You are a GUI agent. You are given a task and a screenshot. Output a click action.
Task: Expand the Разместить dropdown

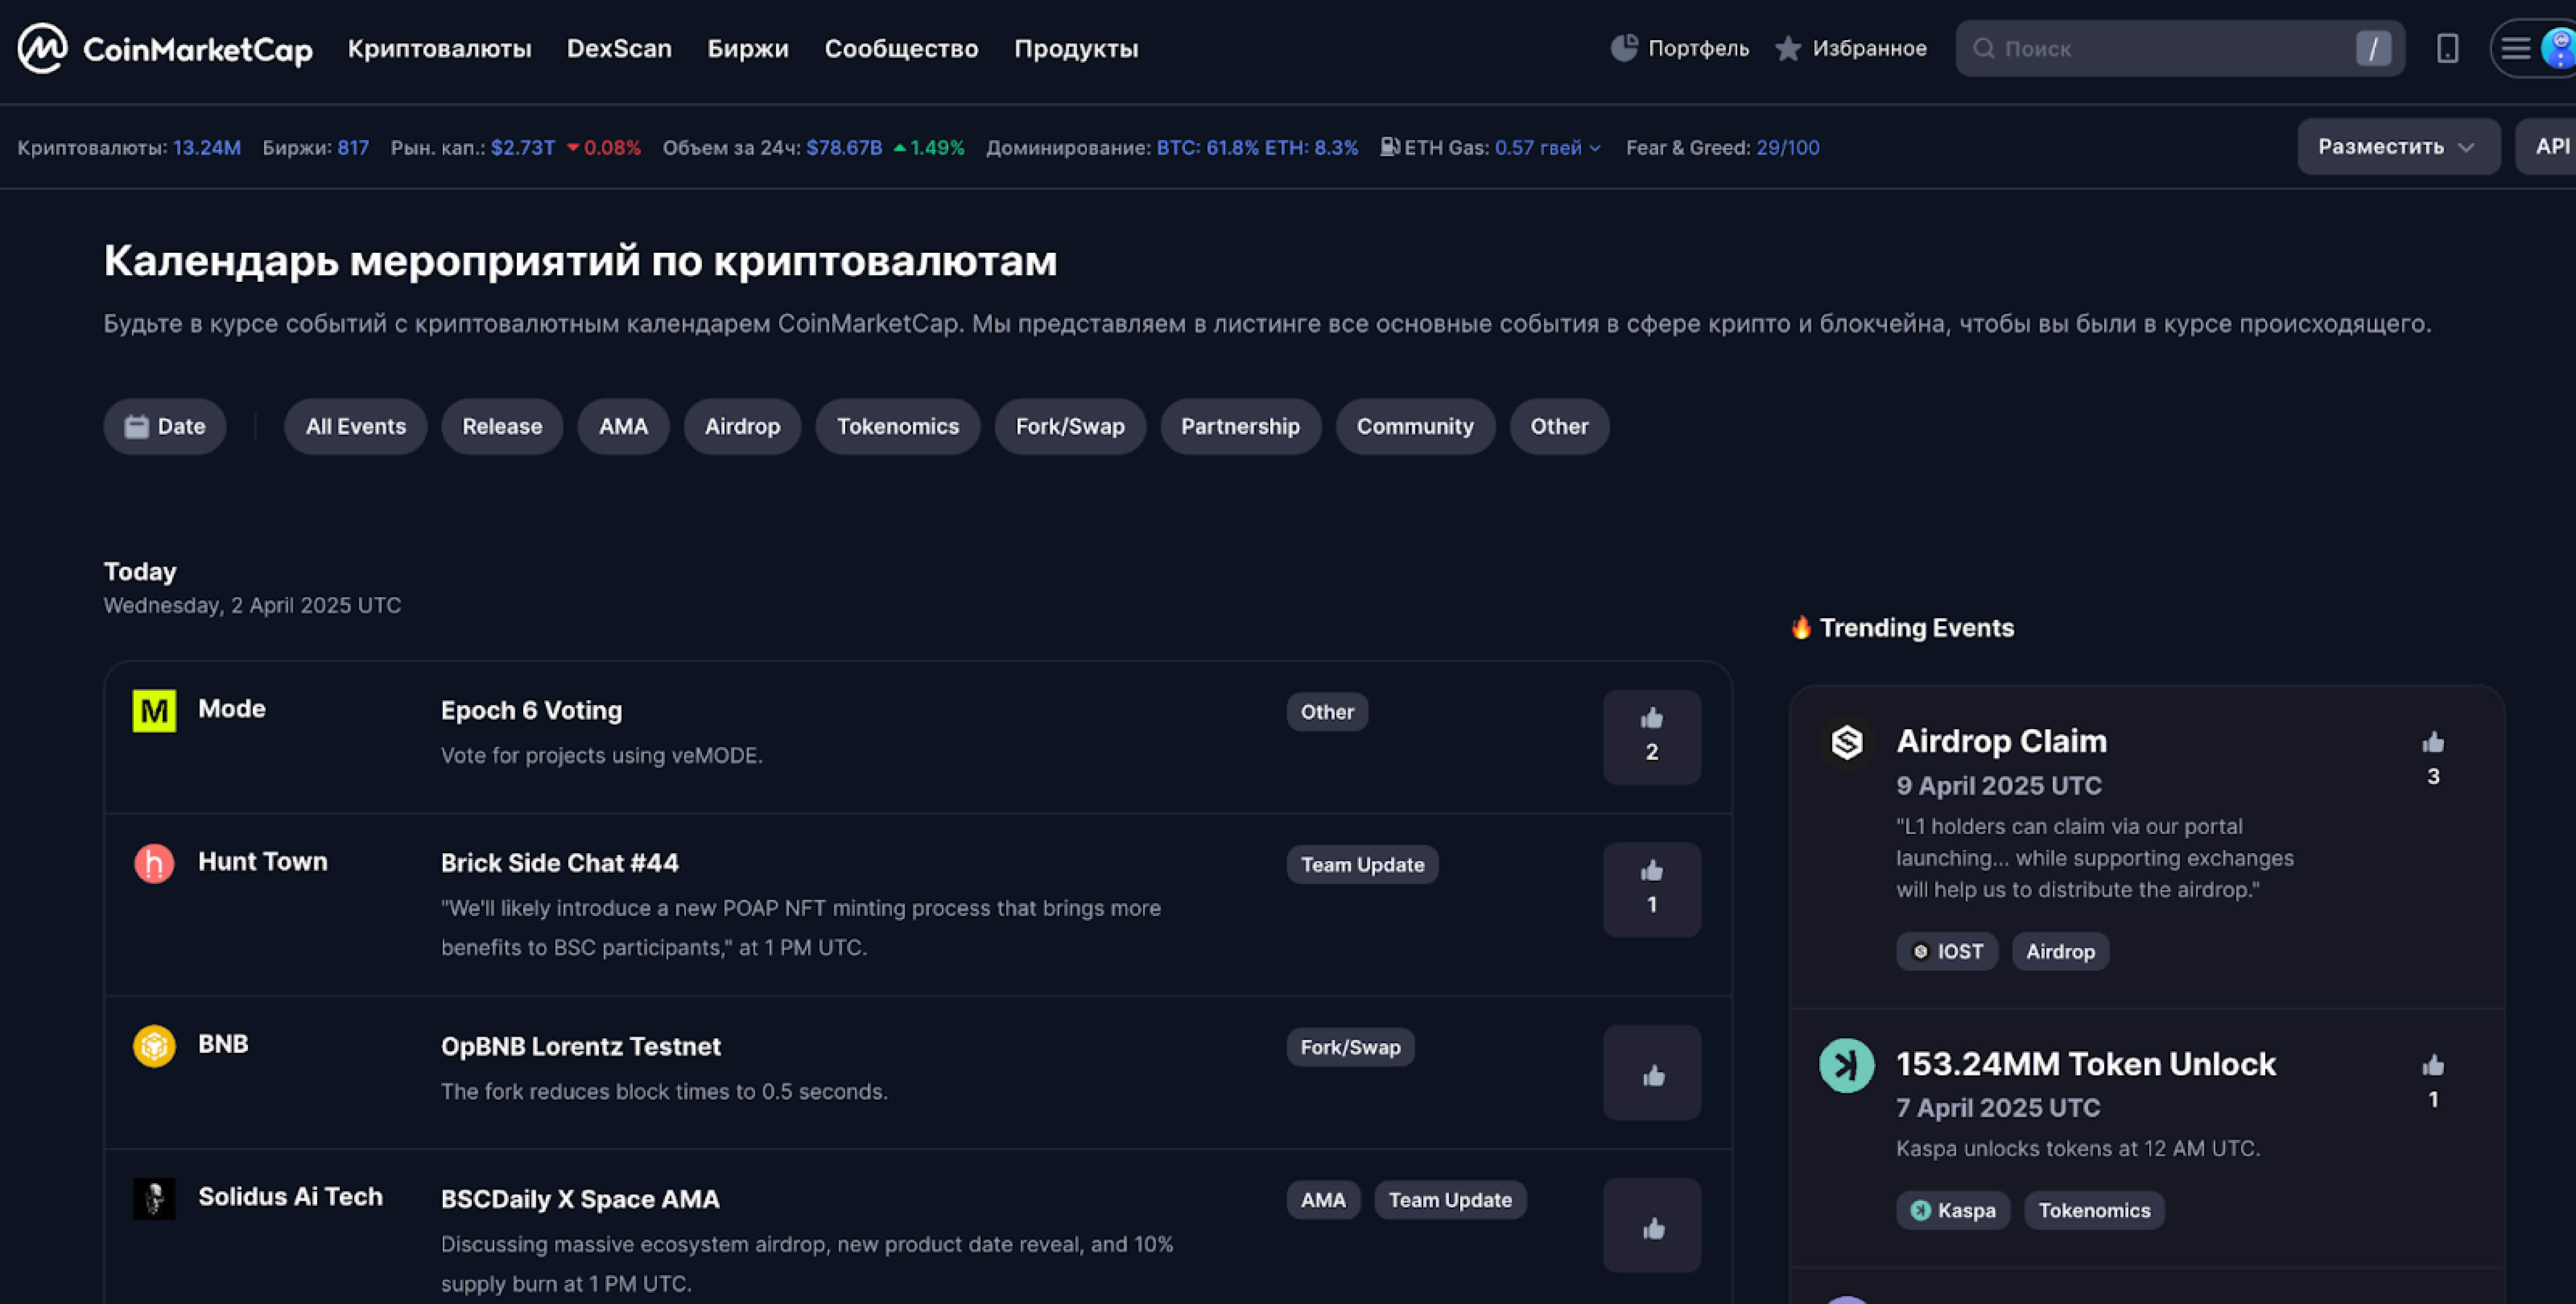click(2398, 147)
